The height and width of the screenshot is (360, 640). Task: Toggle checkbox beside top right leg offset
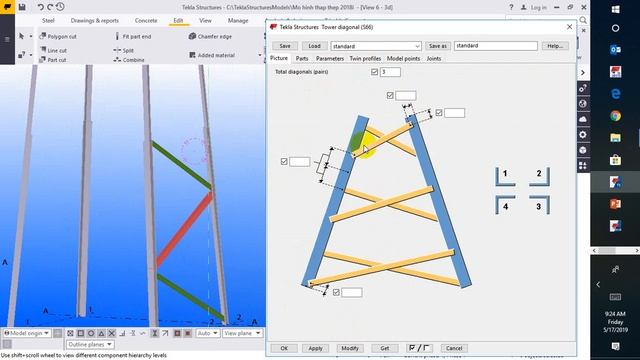click(x=439, y=113)
